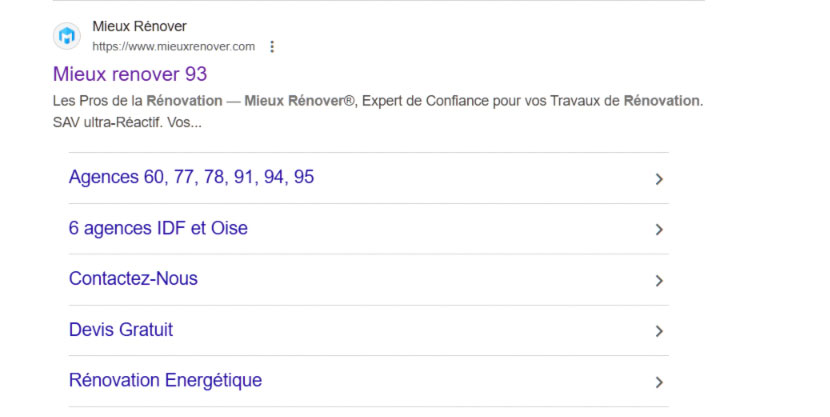Click the chevron on the Devis Gratuit row

click(x=659, y=331)
